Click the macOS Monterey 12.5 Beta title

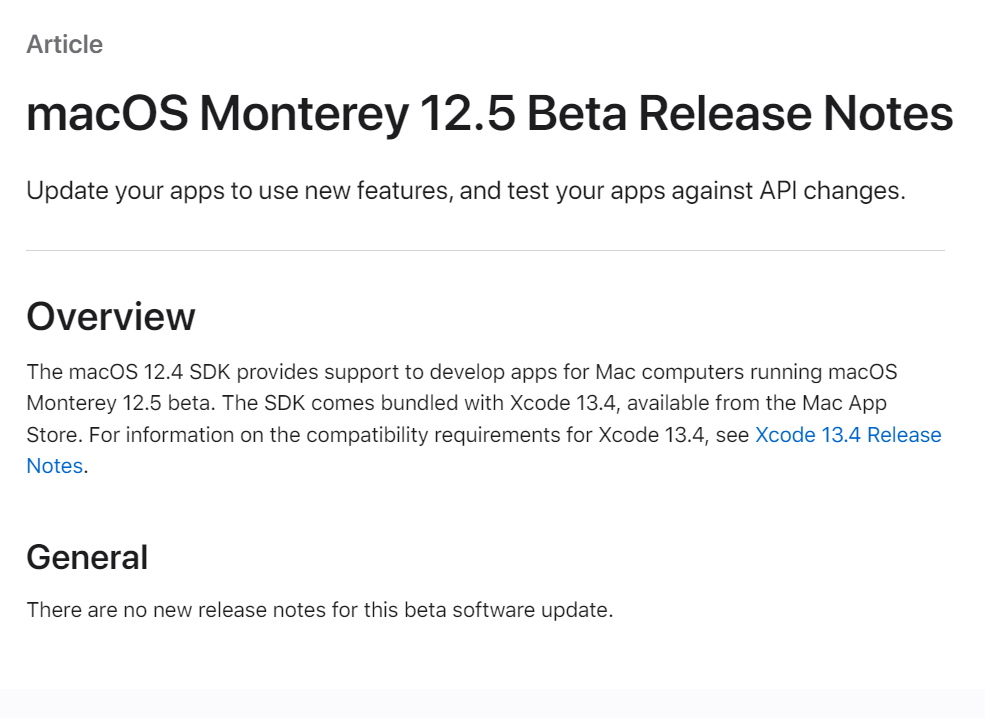tap(490, 114)
